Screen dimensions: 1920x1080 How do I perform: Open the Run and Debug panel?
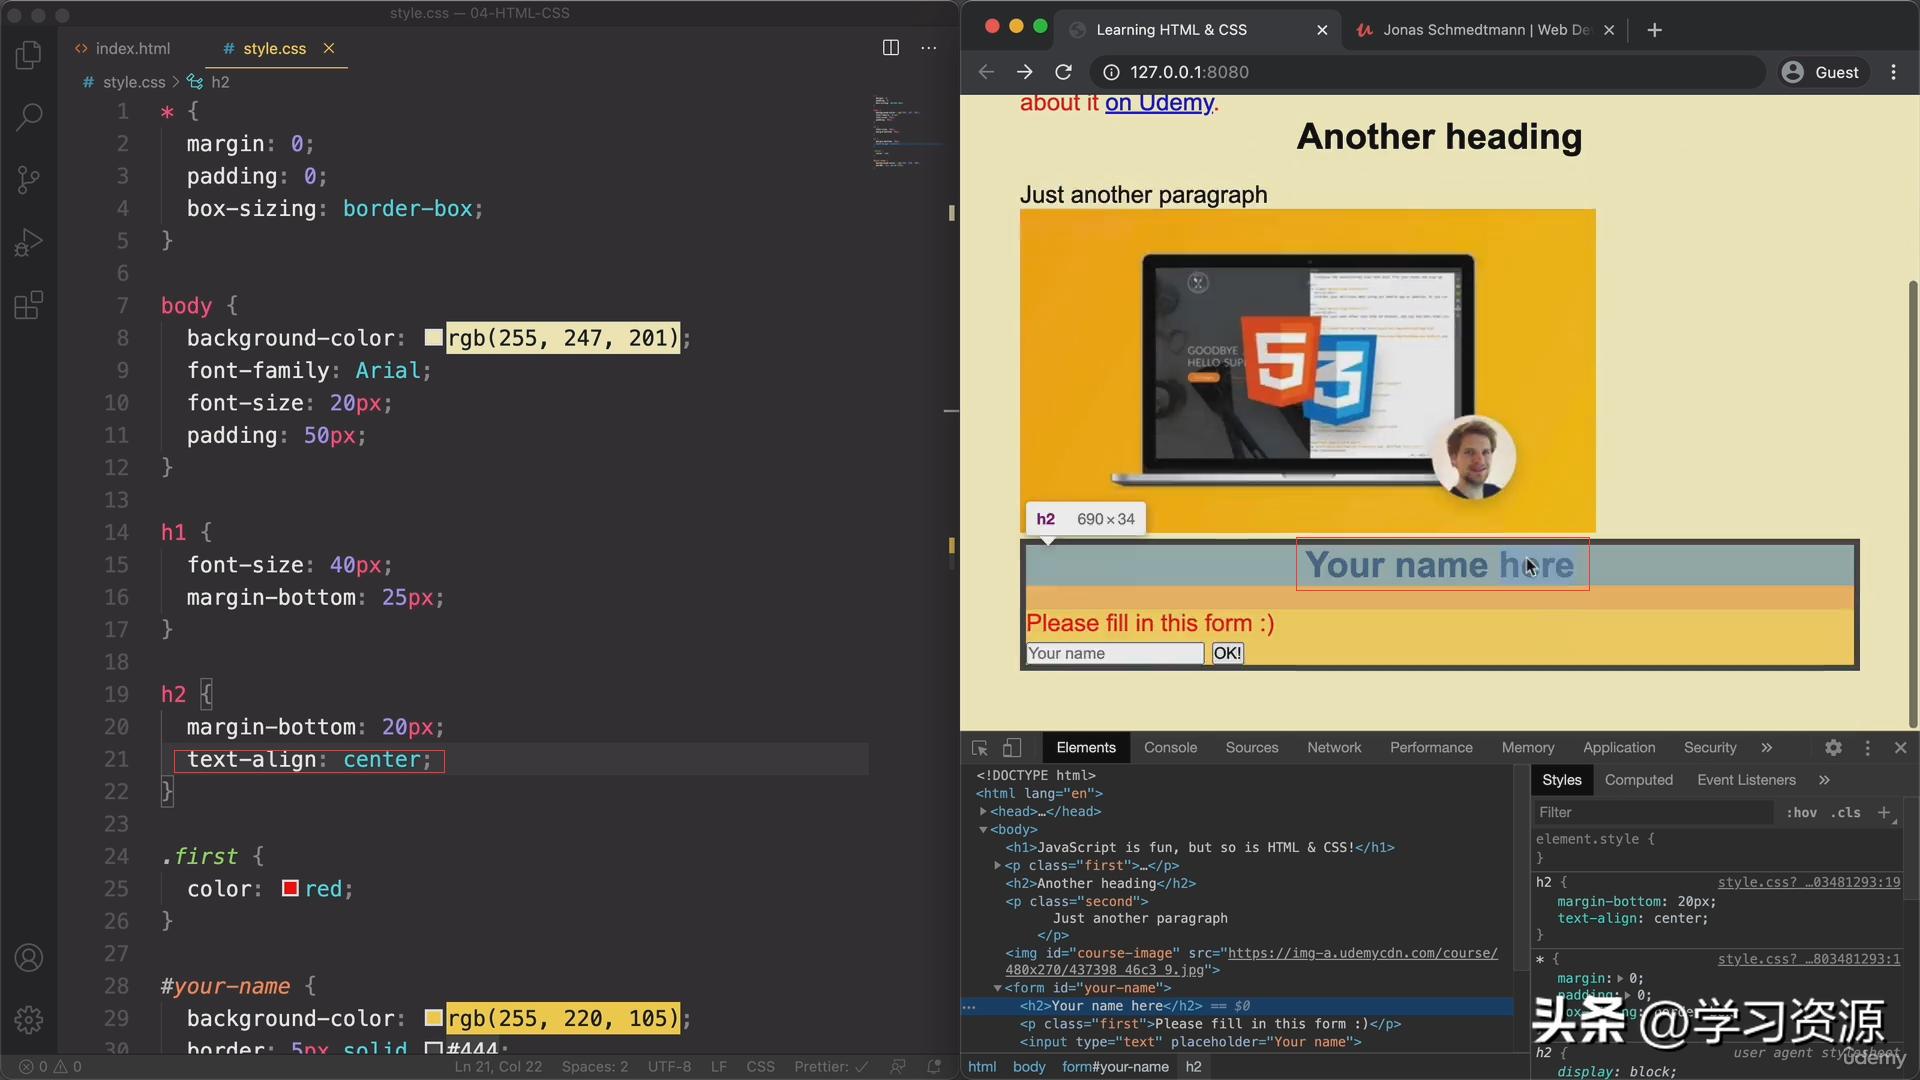pyautogui.click(x=28, y=241)
